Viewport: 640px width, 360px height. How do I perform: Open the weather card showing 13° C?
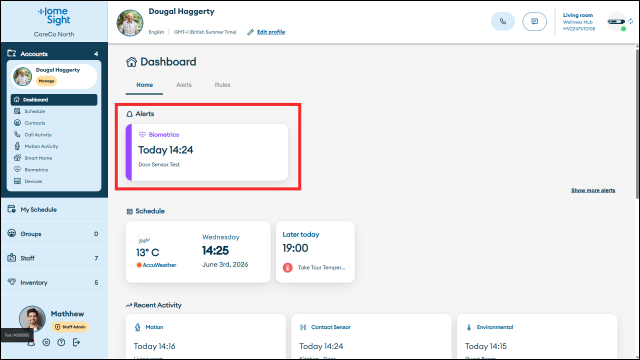click(198, 252)
